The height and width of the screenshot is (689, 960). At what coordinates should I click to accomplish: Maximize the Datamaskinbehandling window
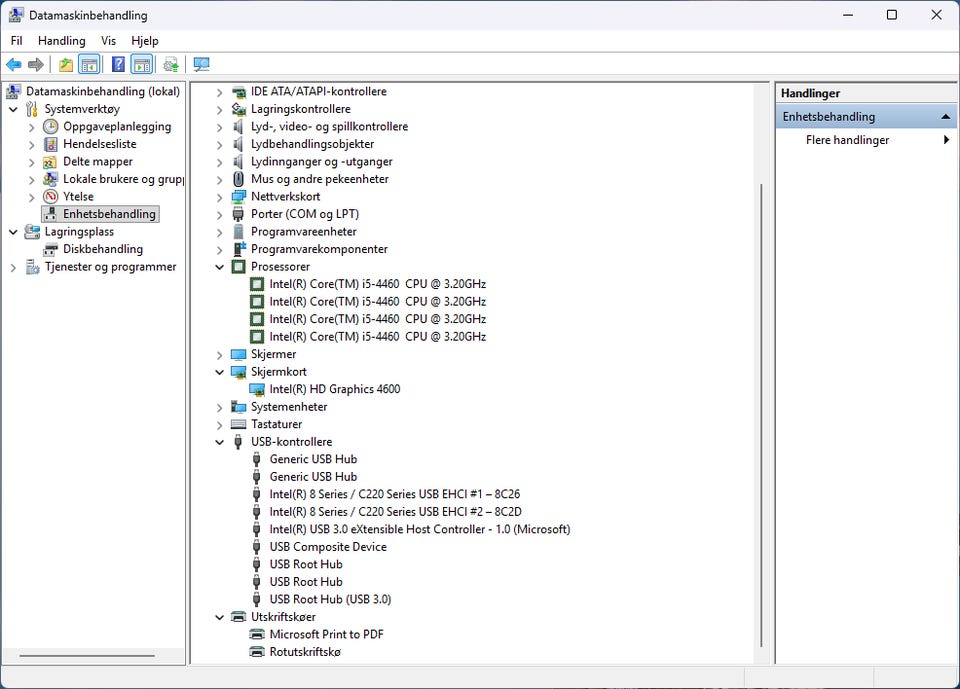892,15
